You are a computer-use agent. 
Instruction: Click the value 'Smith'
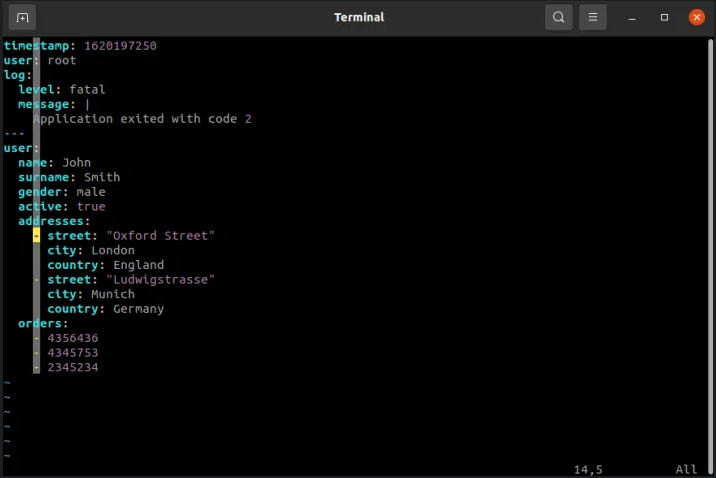pos(102,177)
